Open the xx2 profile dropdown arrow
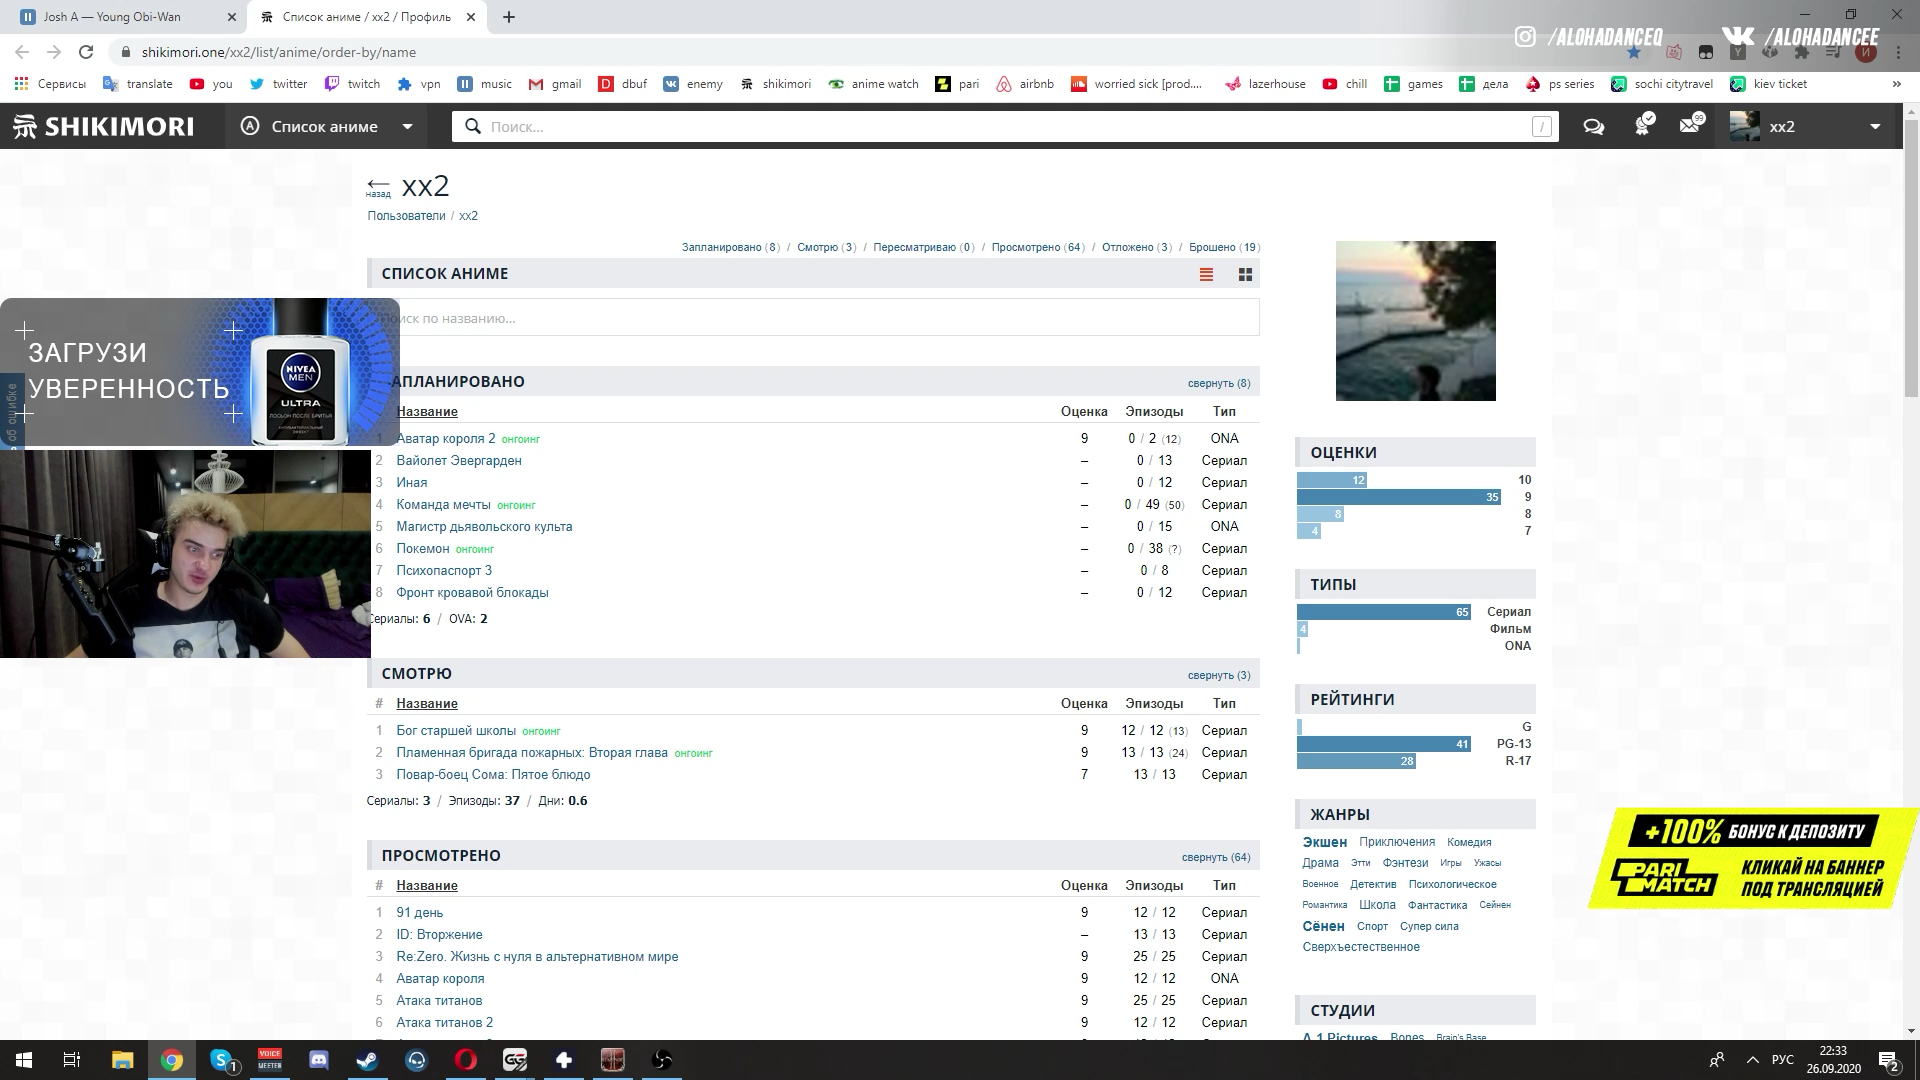 click(x=1875, y=127)
